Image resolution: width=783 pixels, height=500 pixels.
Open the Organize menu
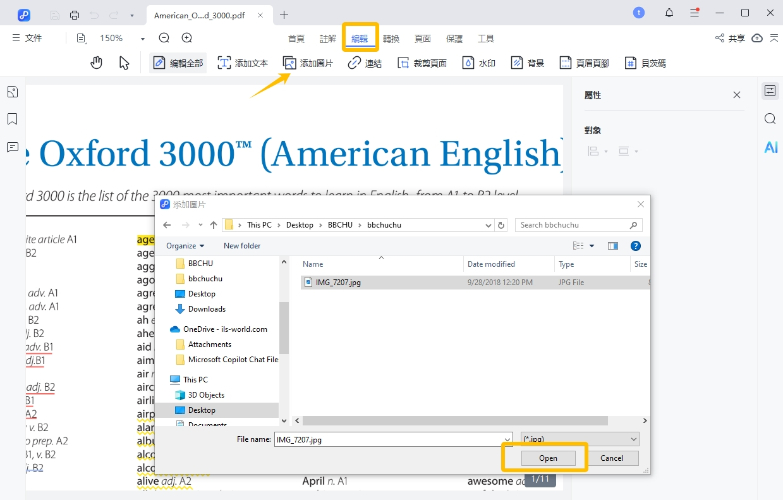point(185,246)
